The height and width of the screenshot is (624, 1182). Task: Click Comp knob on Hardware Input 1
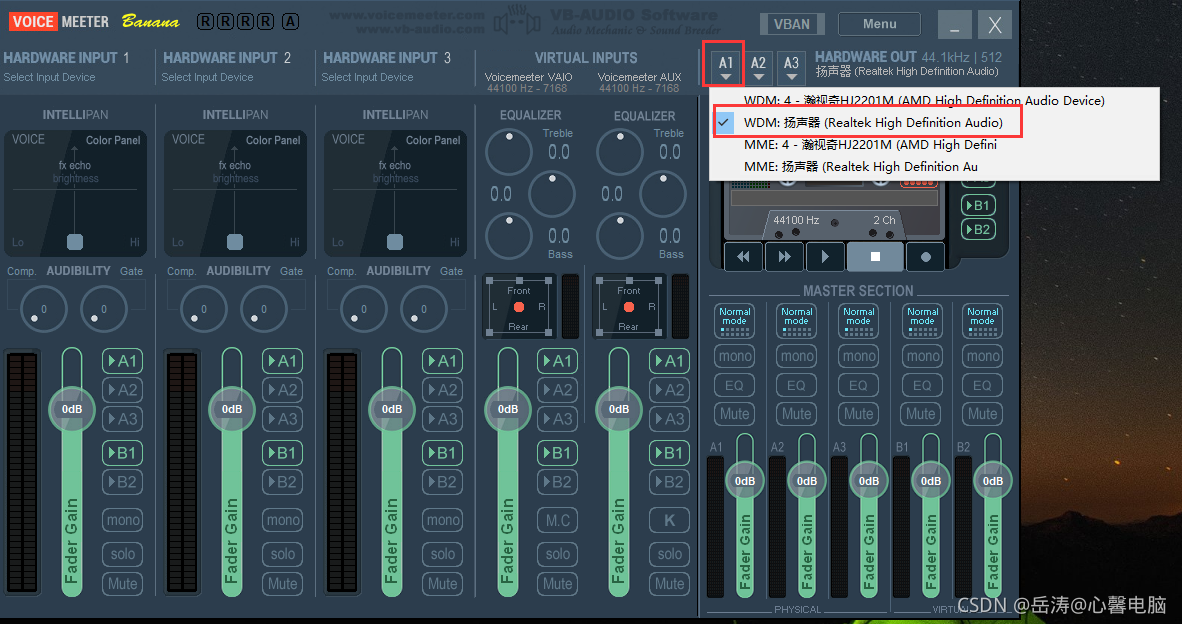point(44,309)
